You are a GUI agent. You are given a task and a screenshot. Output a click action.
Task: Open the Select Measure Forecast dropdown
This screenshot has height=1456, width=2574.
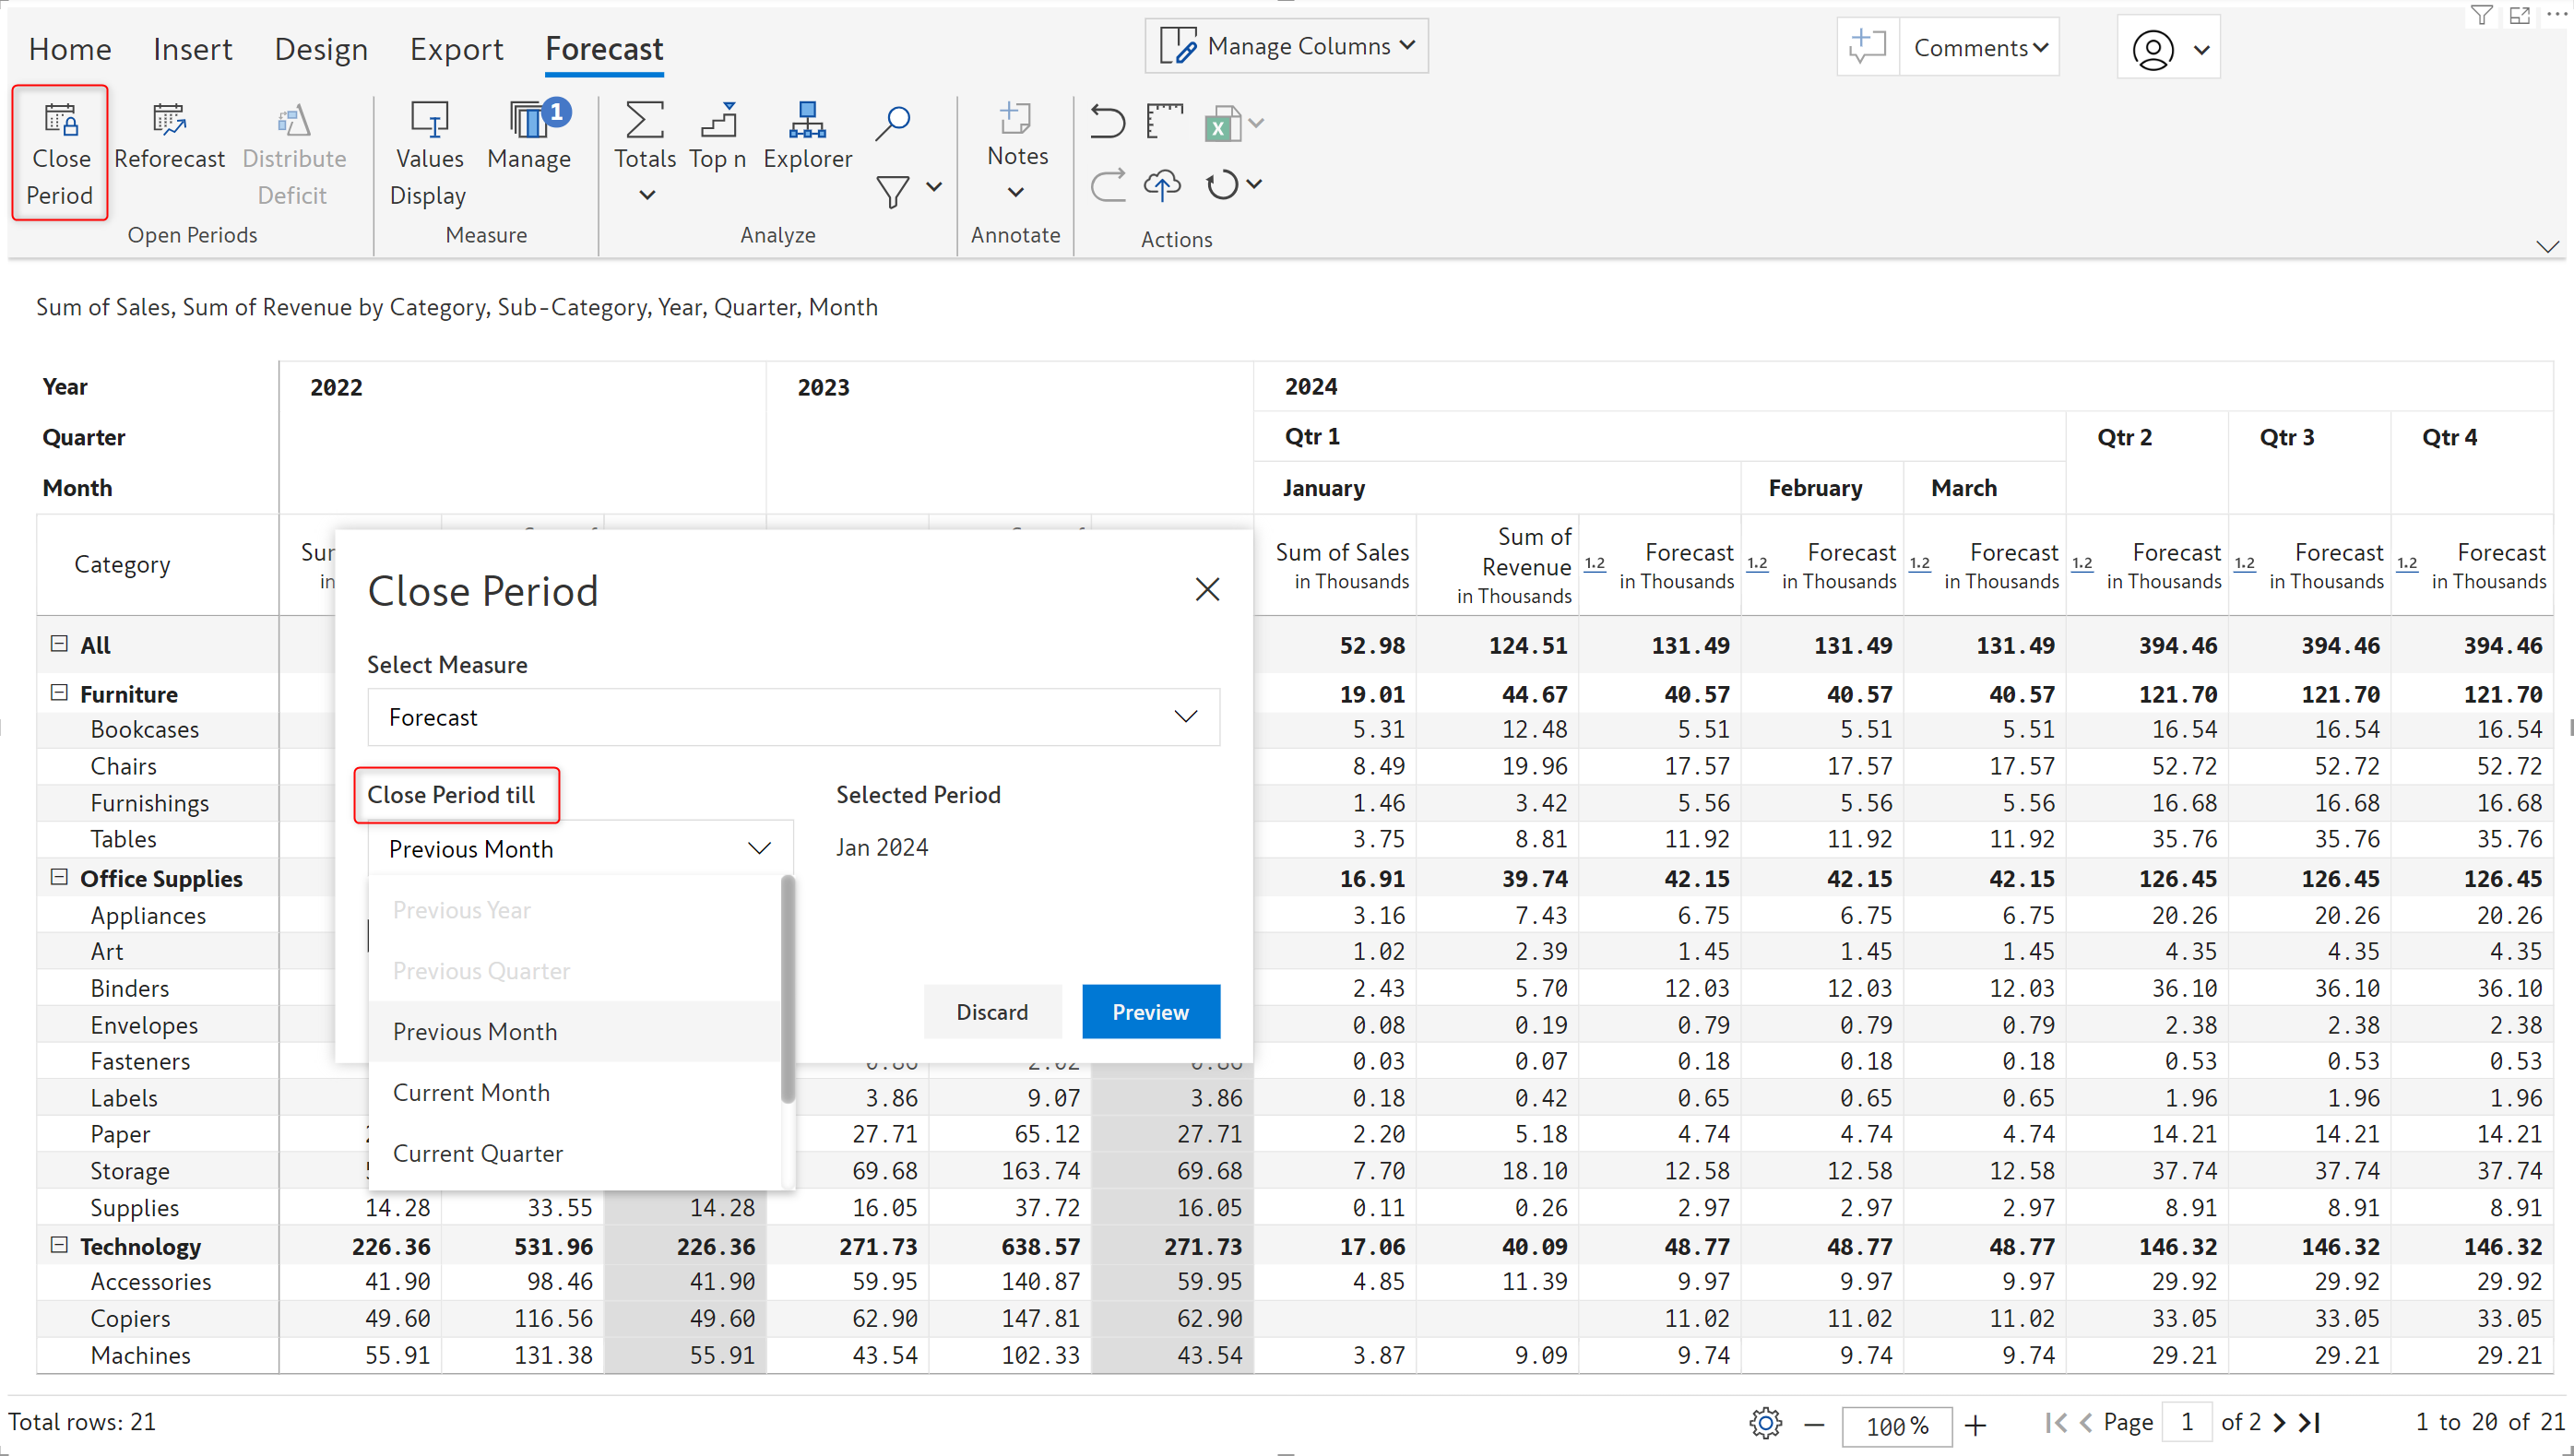[x=793, y=717]
